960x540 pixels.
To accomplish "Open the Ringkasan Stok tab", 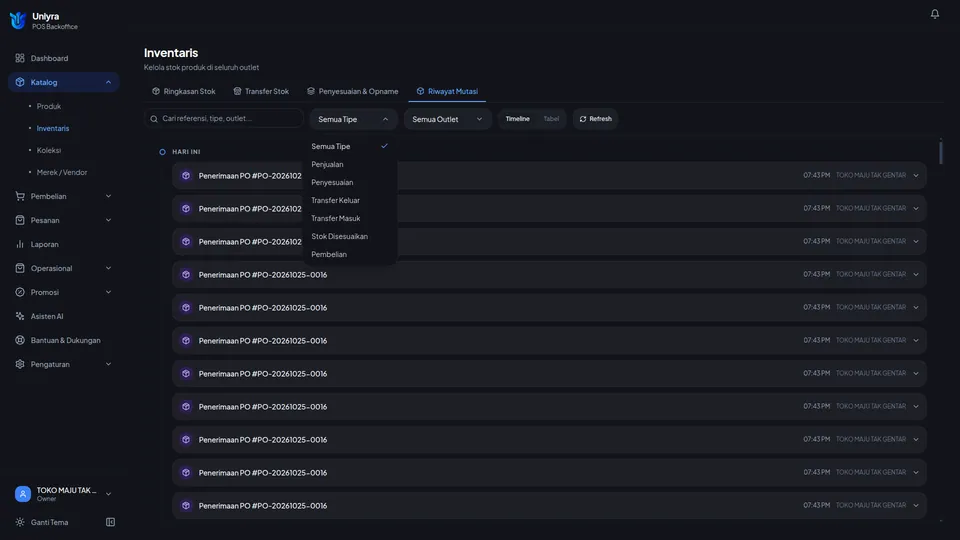I will [184, 91].
